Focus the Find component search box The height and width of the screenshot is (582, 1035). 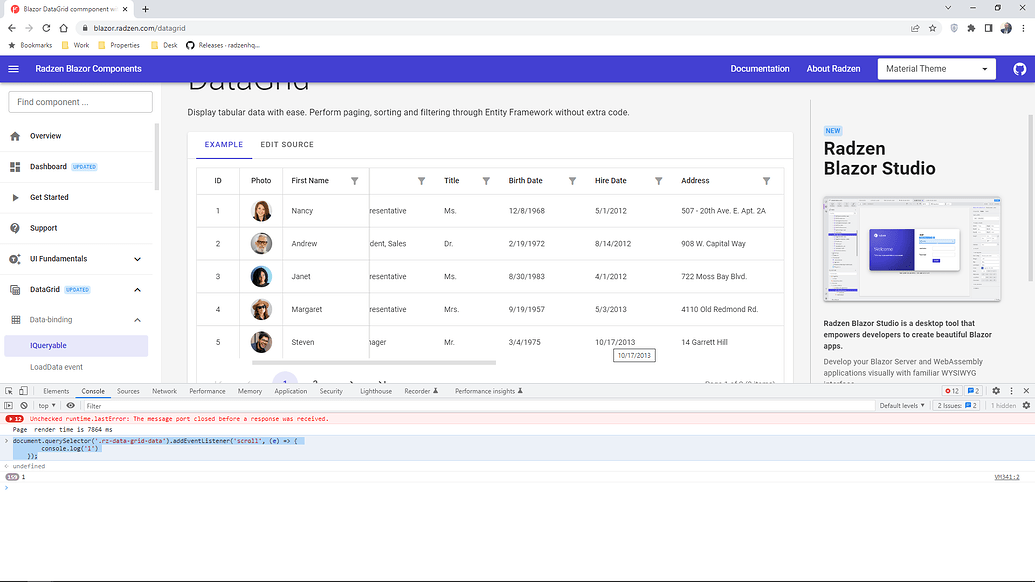(x=81, y=102)
